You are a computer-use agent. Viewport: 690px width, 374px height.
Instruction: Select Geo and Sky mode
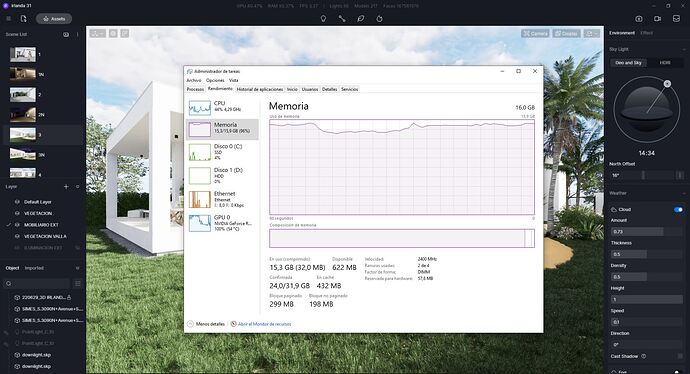(x=628, y=63)
